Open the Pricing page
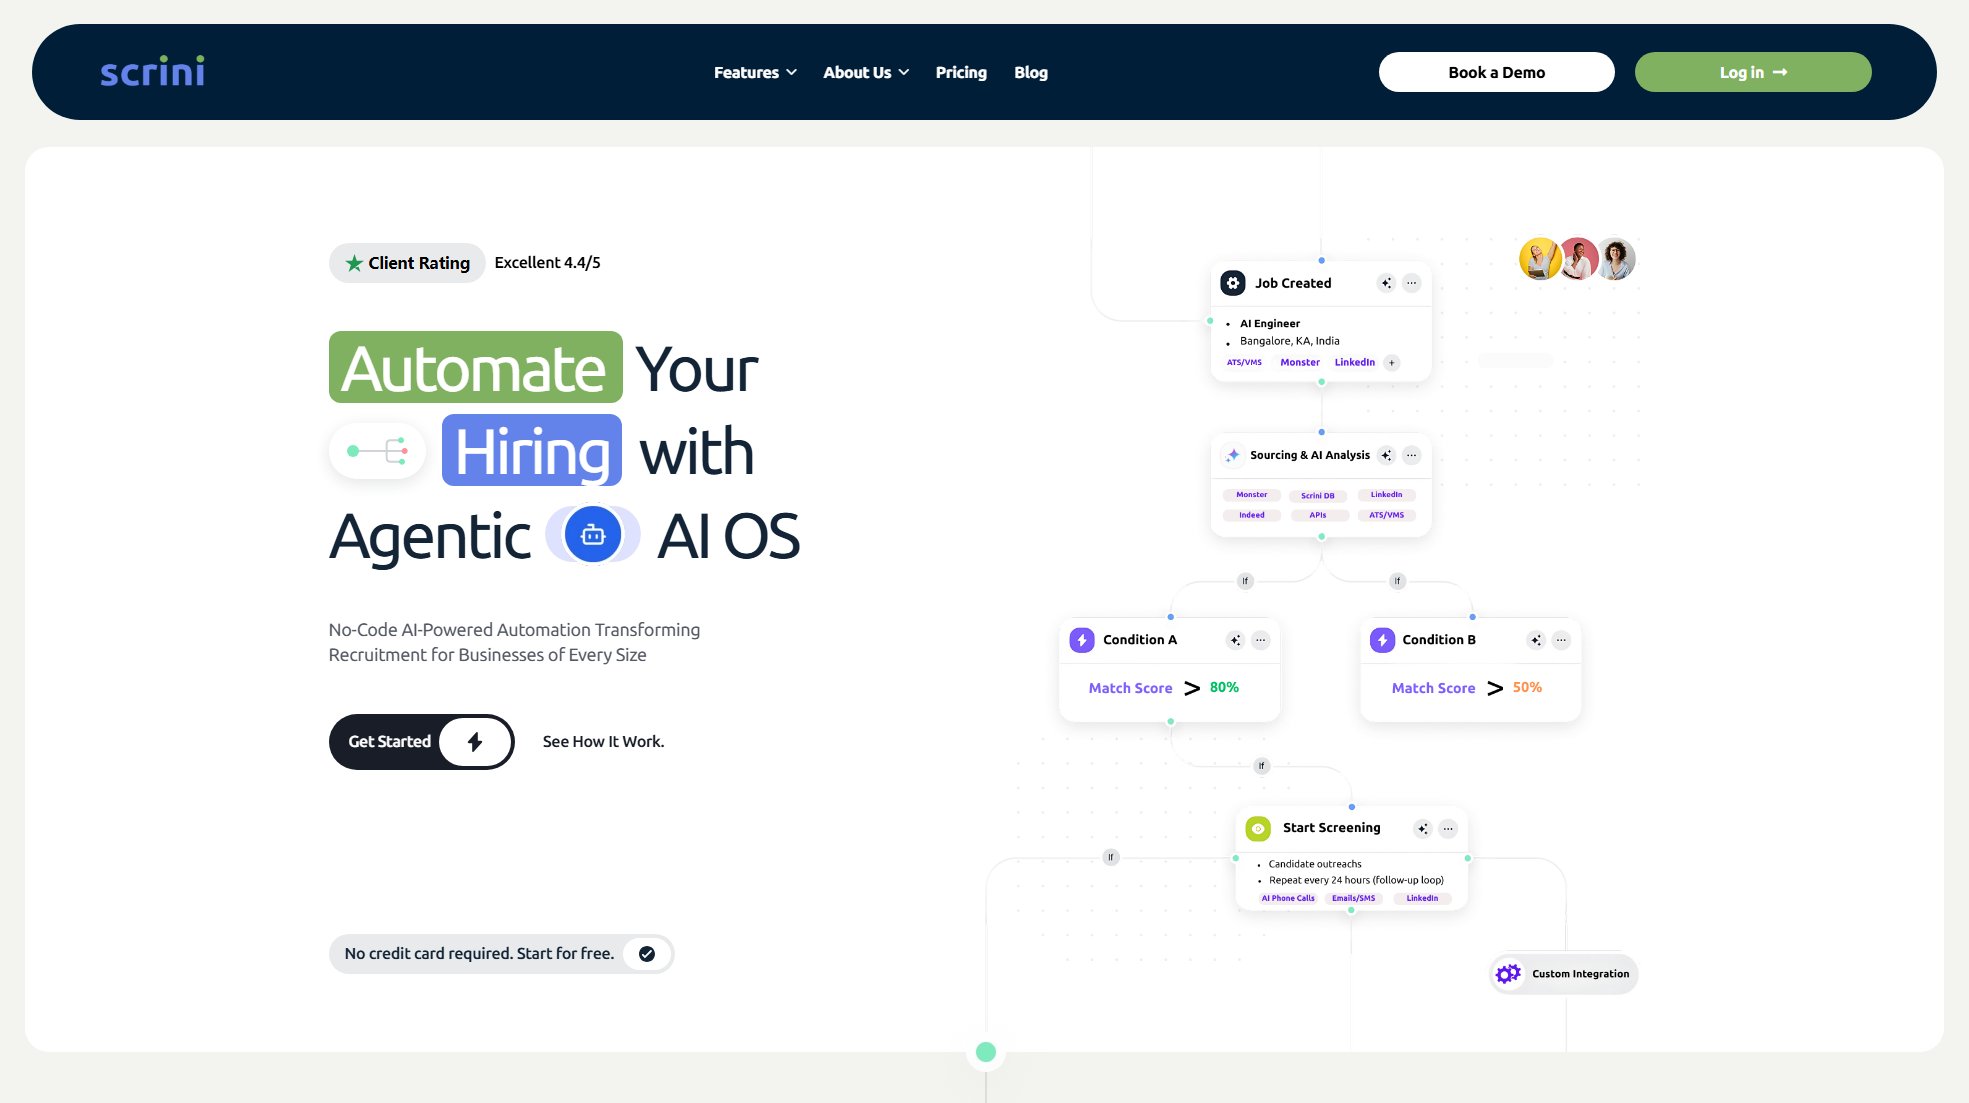Screen dimensions: 1969x1103 [x=961, y=72]
